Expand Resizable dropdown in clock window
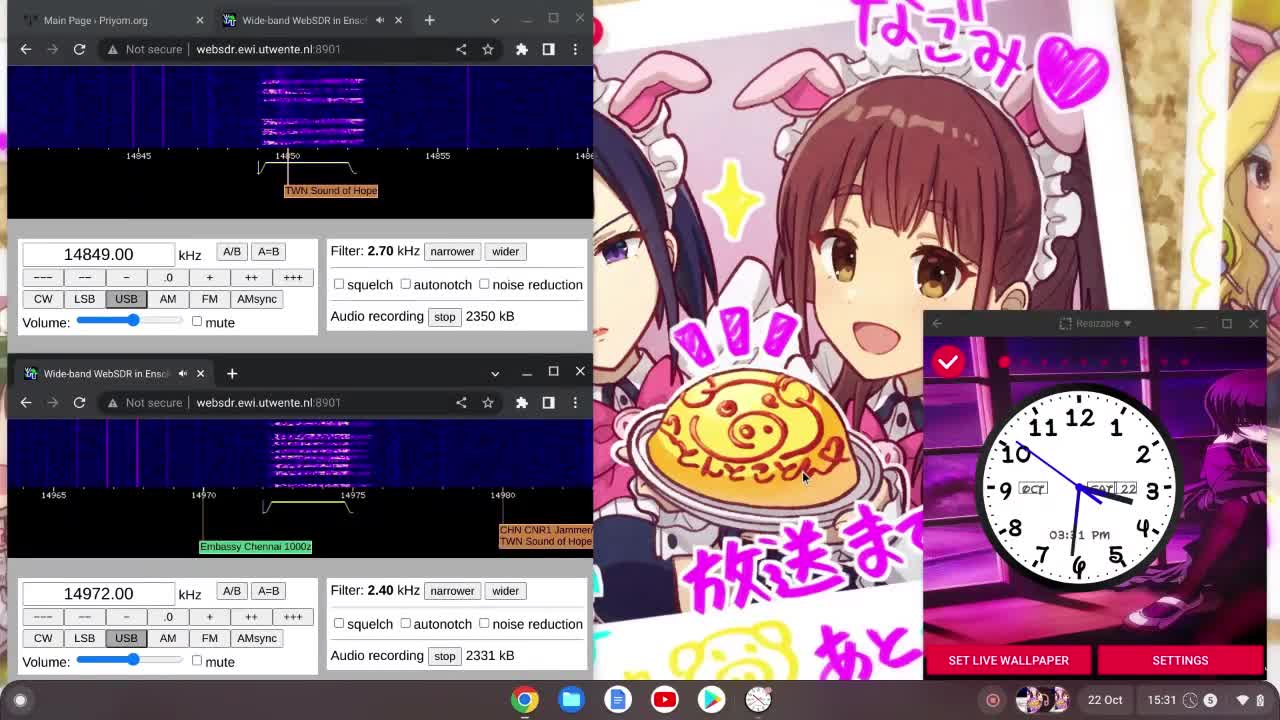 coord(1095,323)
